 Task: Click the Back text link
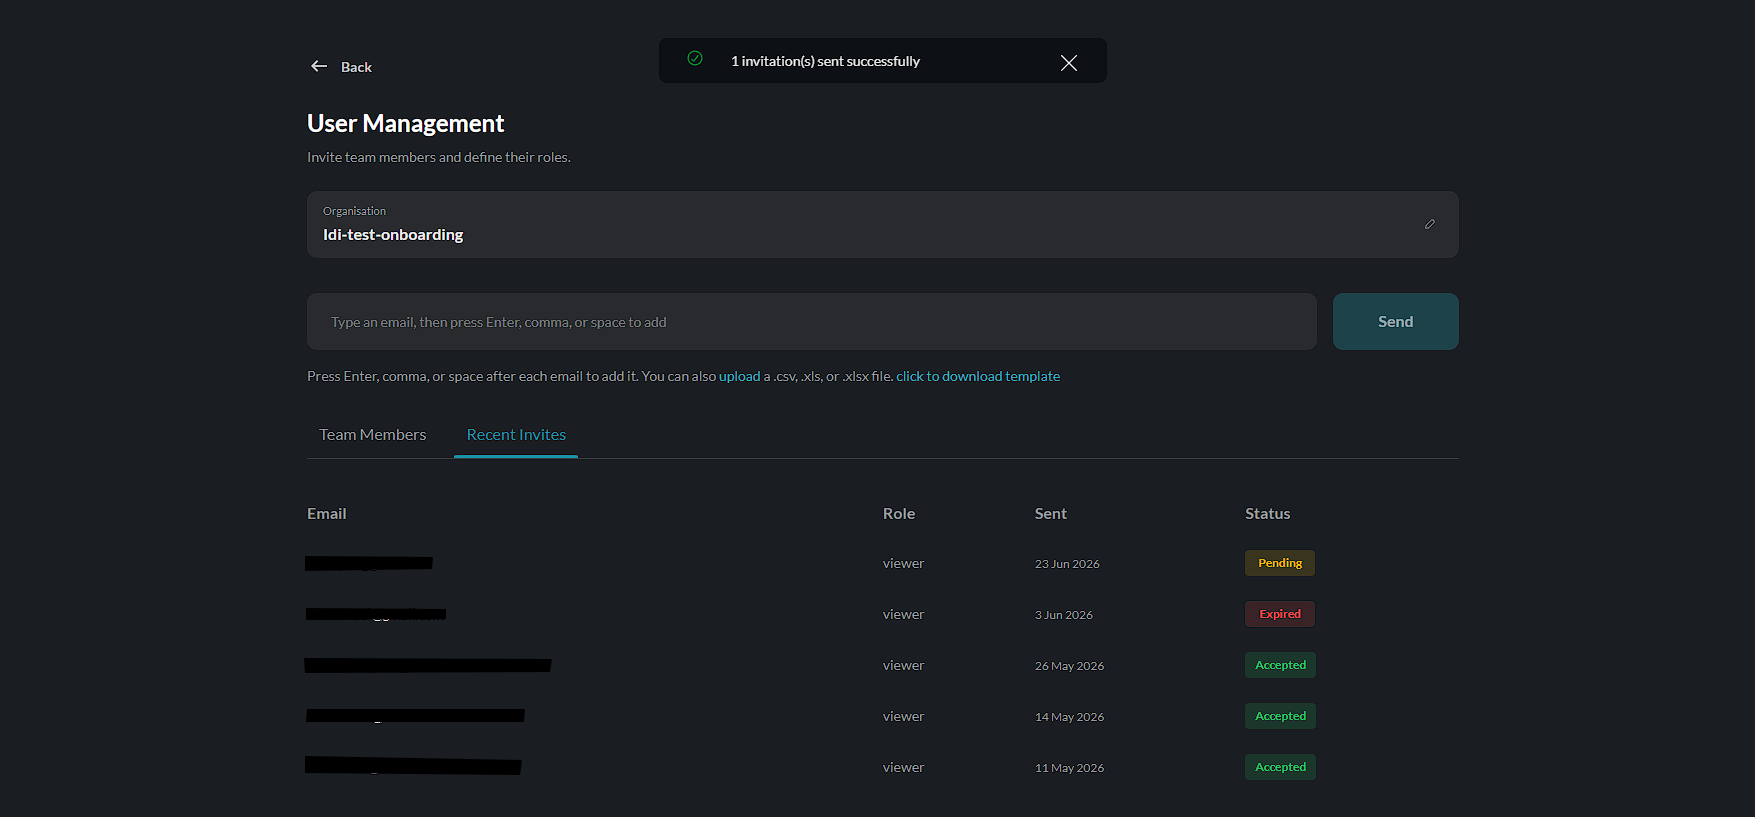click(x=356, y=67)
